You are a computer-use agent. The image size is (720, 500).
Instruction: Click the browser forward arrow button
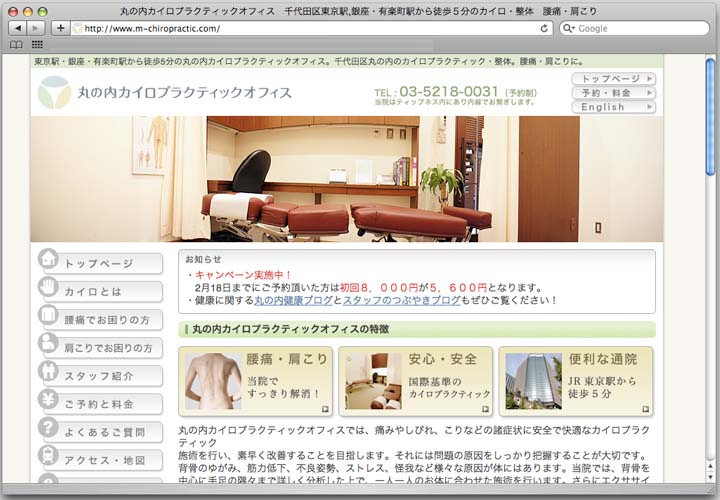click(x=36, y=28)
